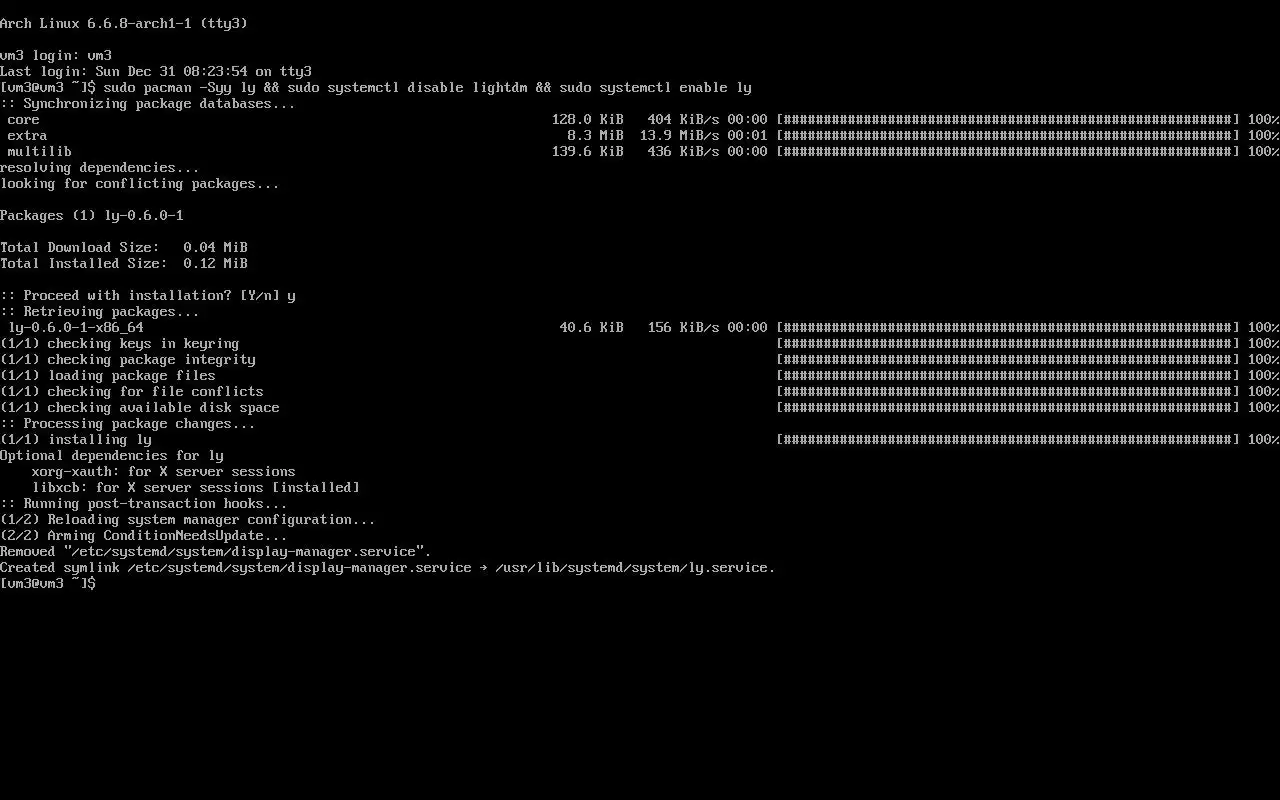Click the 'ly-0.6.0-1-x86_64' package name
This screenshot has height=800, width=1280.
[76, 327]
